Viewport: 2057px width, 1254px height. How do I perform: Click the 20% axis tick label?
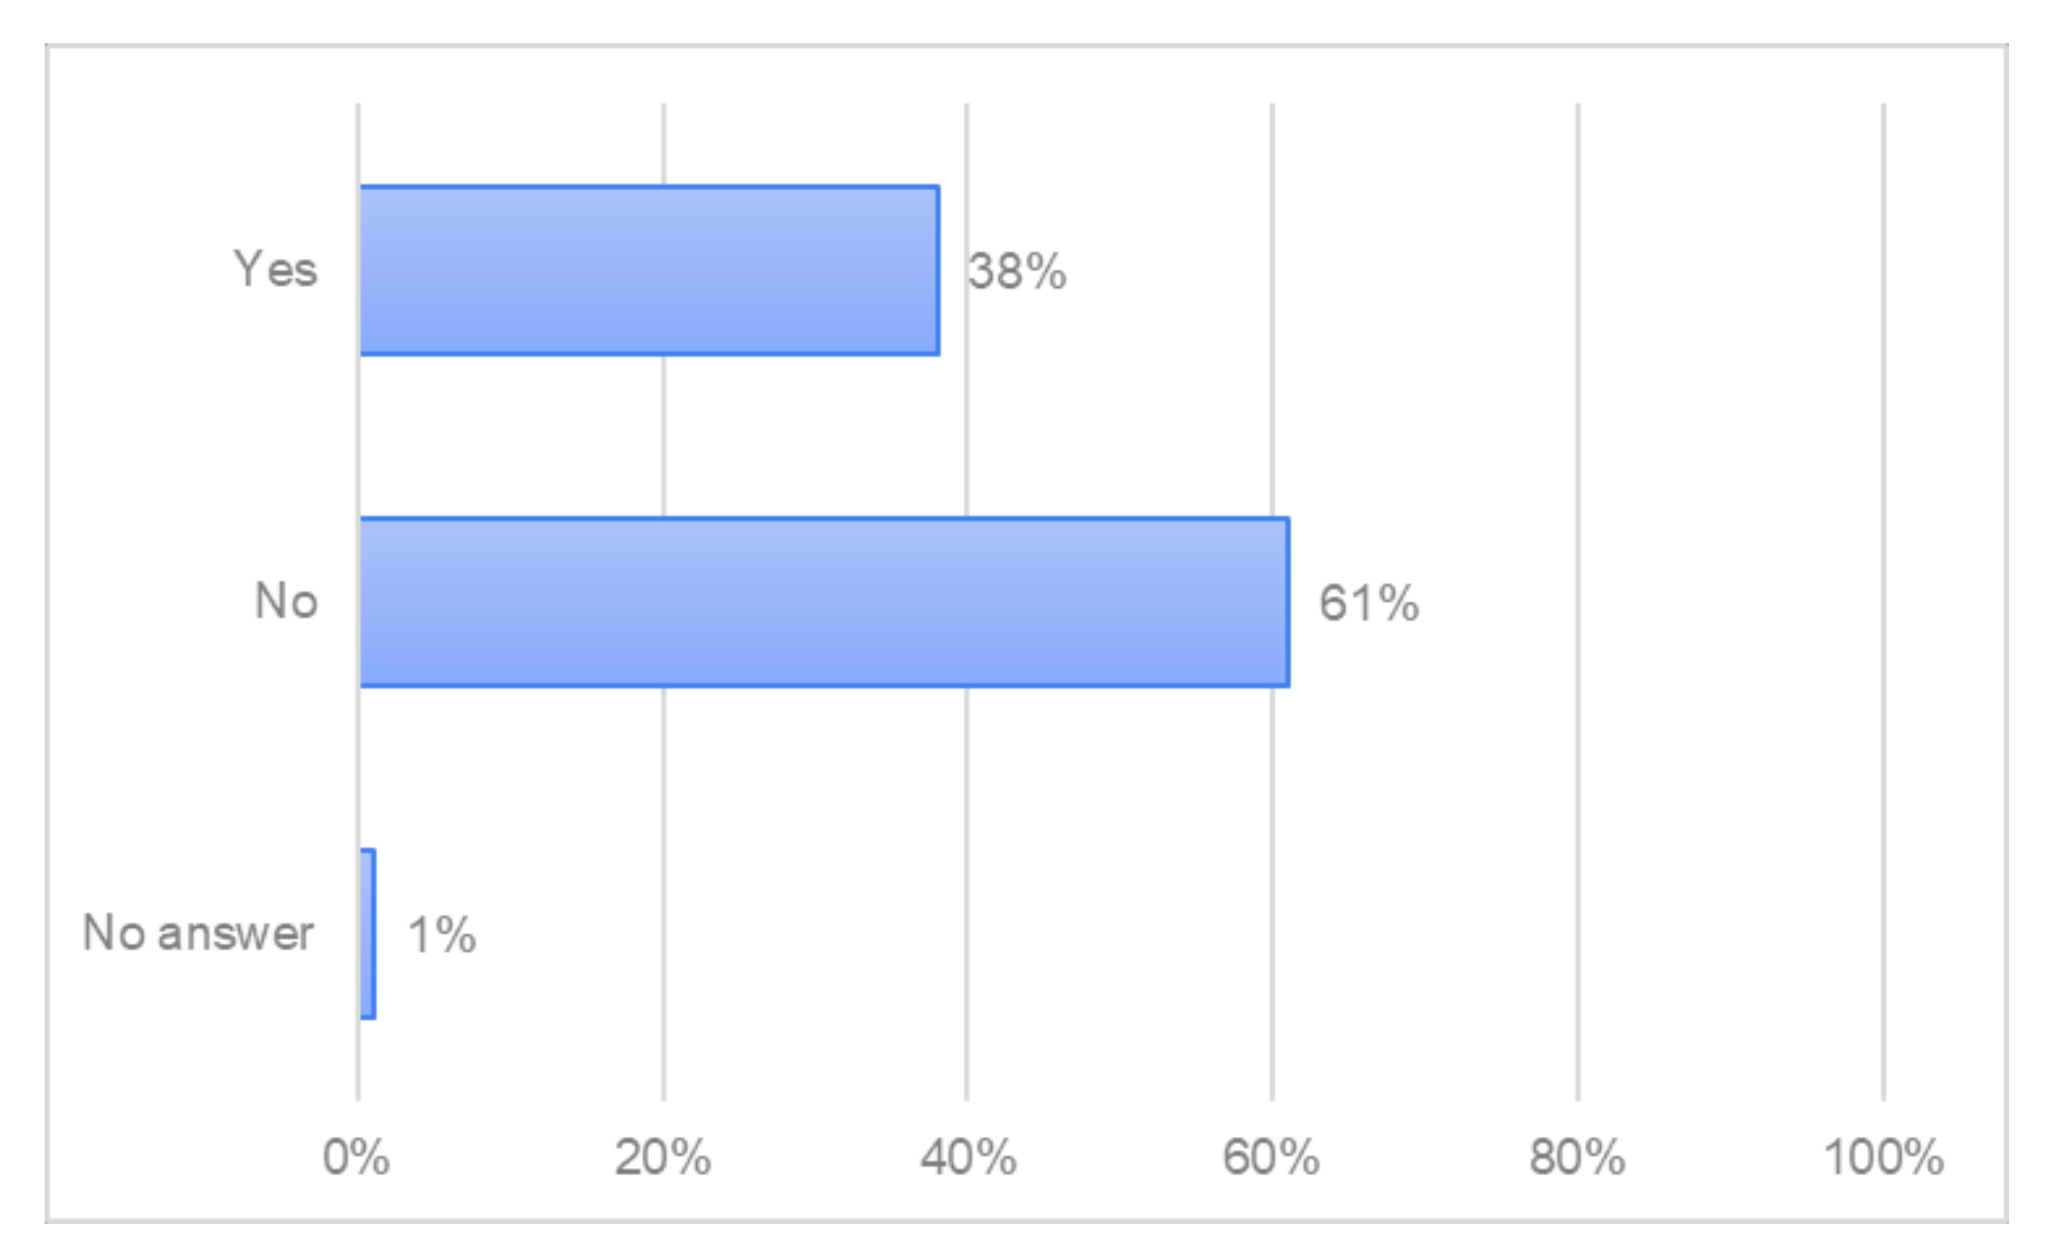point(662,1158)
